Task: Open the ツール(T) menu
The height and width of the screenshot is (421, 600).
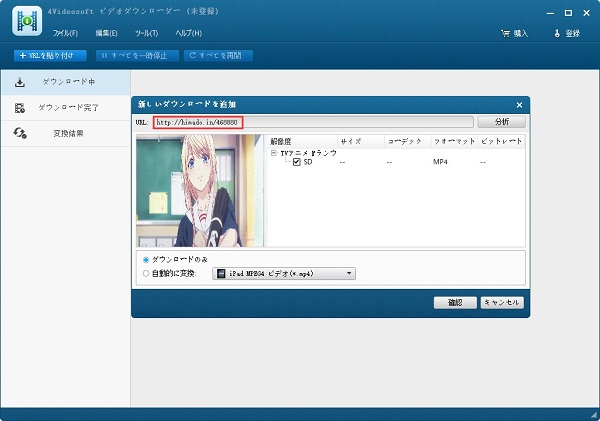Action: (146, 33)
